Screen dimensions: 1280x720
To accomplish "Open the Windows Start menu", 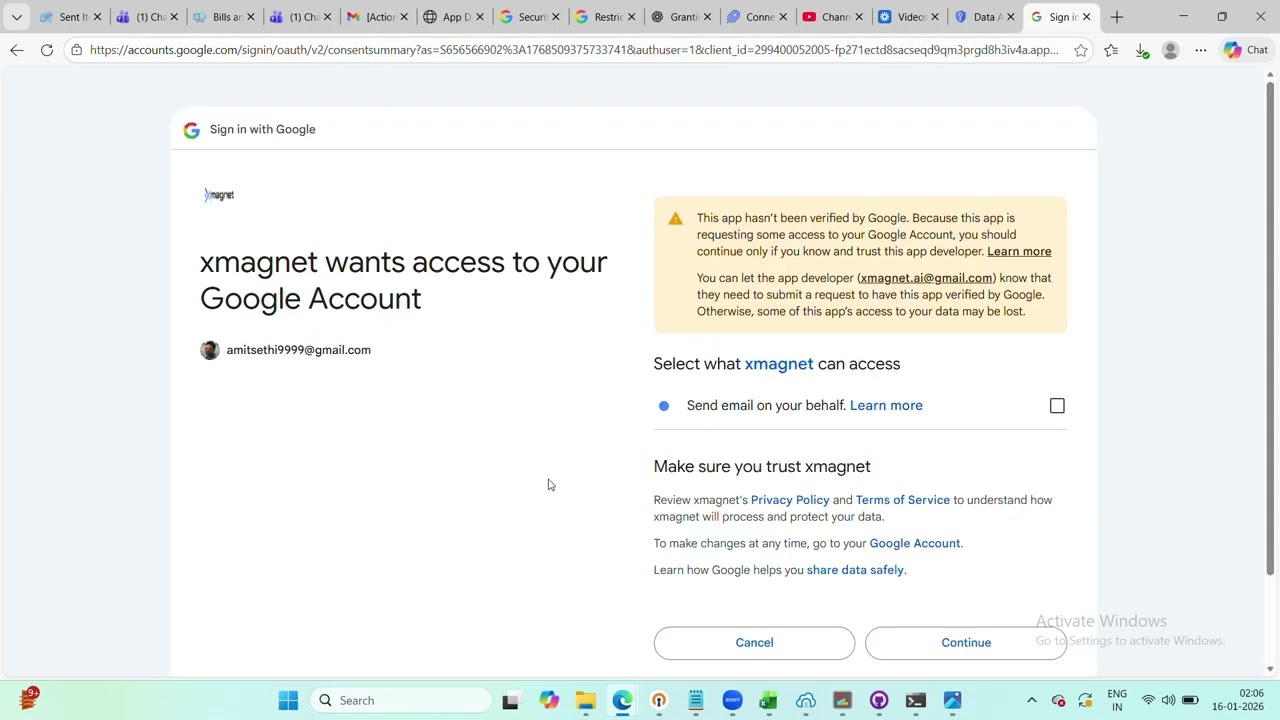I will click(x=288, y=700).
